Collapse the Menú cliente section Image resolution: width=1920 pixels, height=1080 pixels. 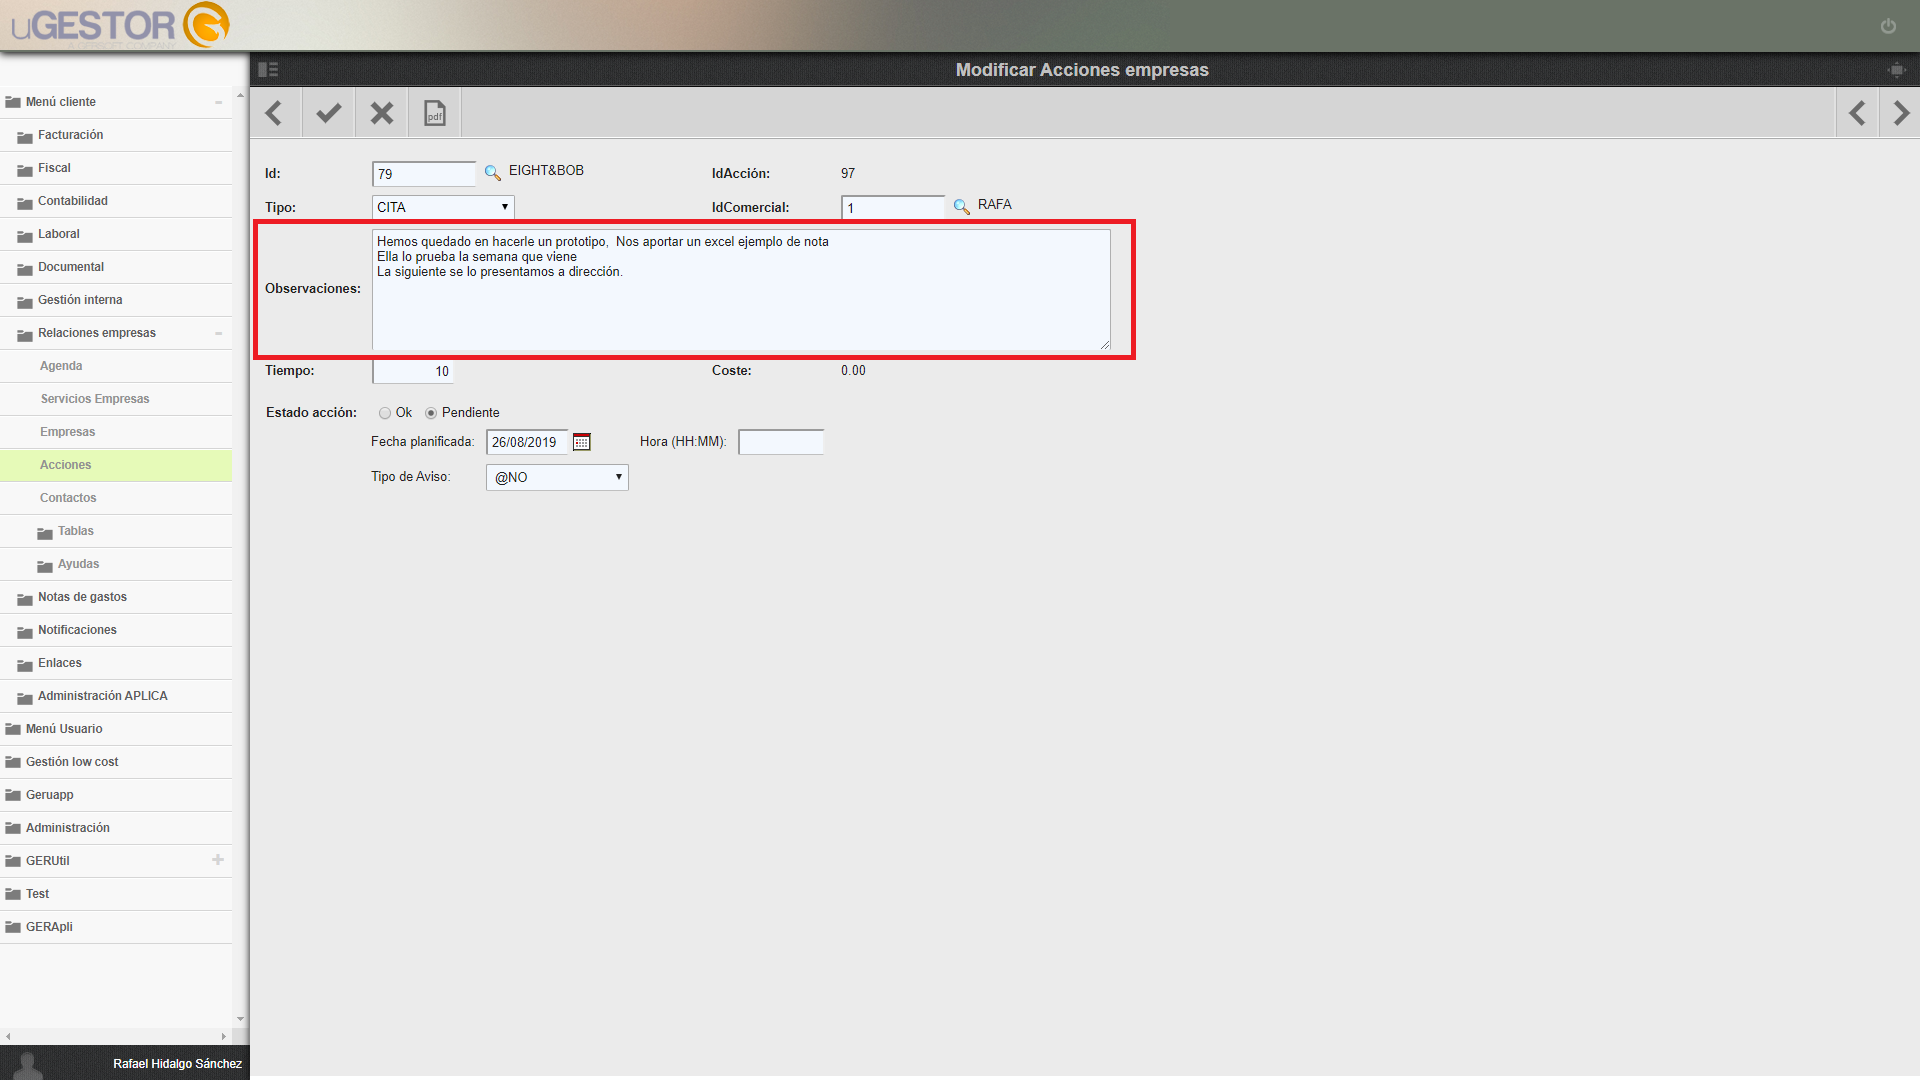[218, 102]
